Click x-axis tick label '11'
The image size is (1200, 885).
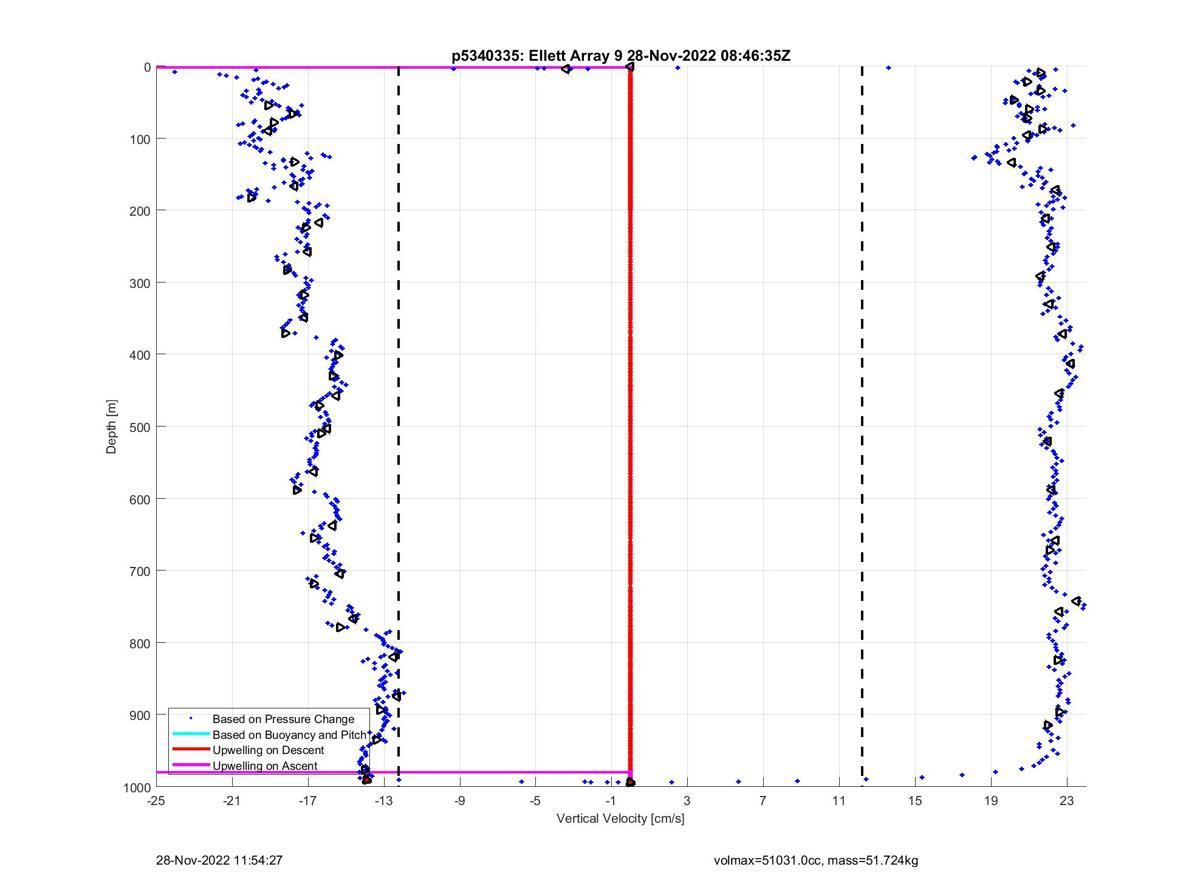pos(839,801)
